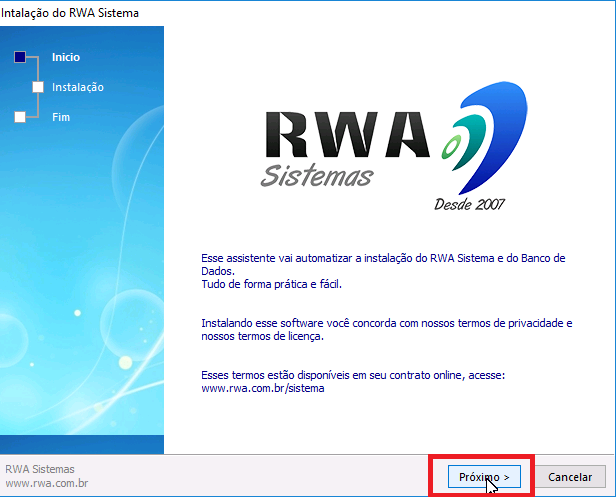Open the www.rwa.com.br/sistema link text
The width and height of the screenshot is (616, 497).
click(263, 388)
